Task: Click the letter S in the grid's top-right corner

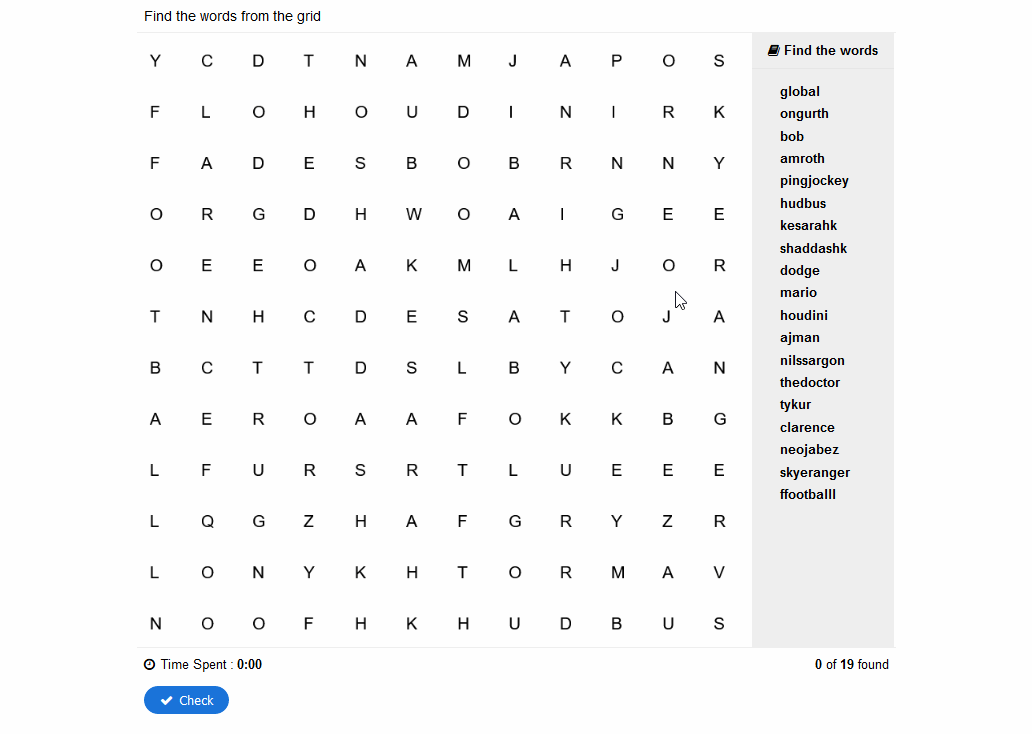Action: pyautogui.click(x=719, y=61)
